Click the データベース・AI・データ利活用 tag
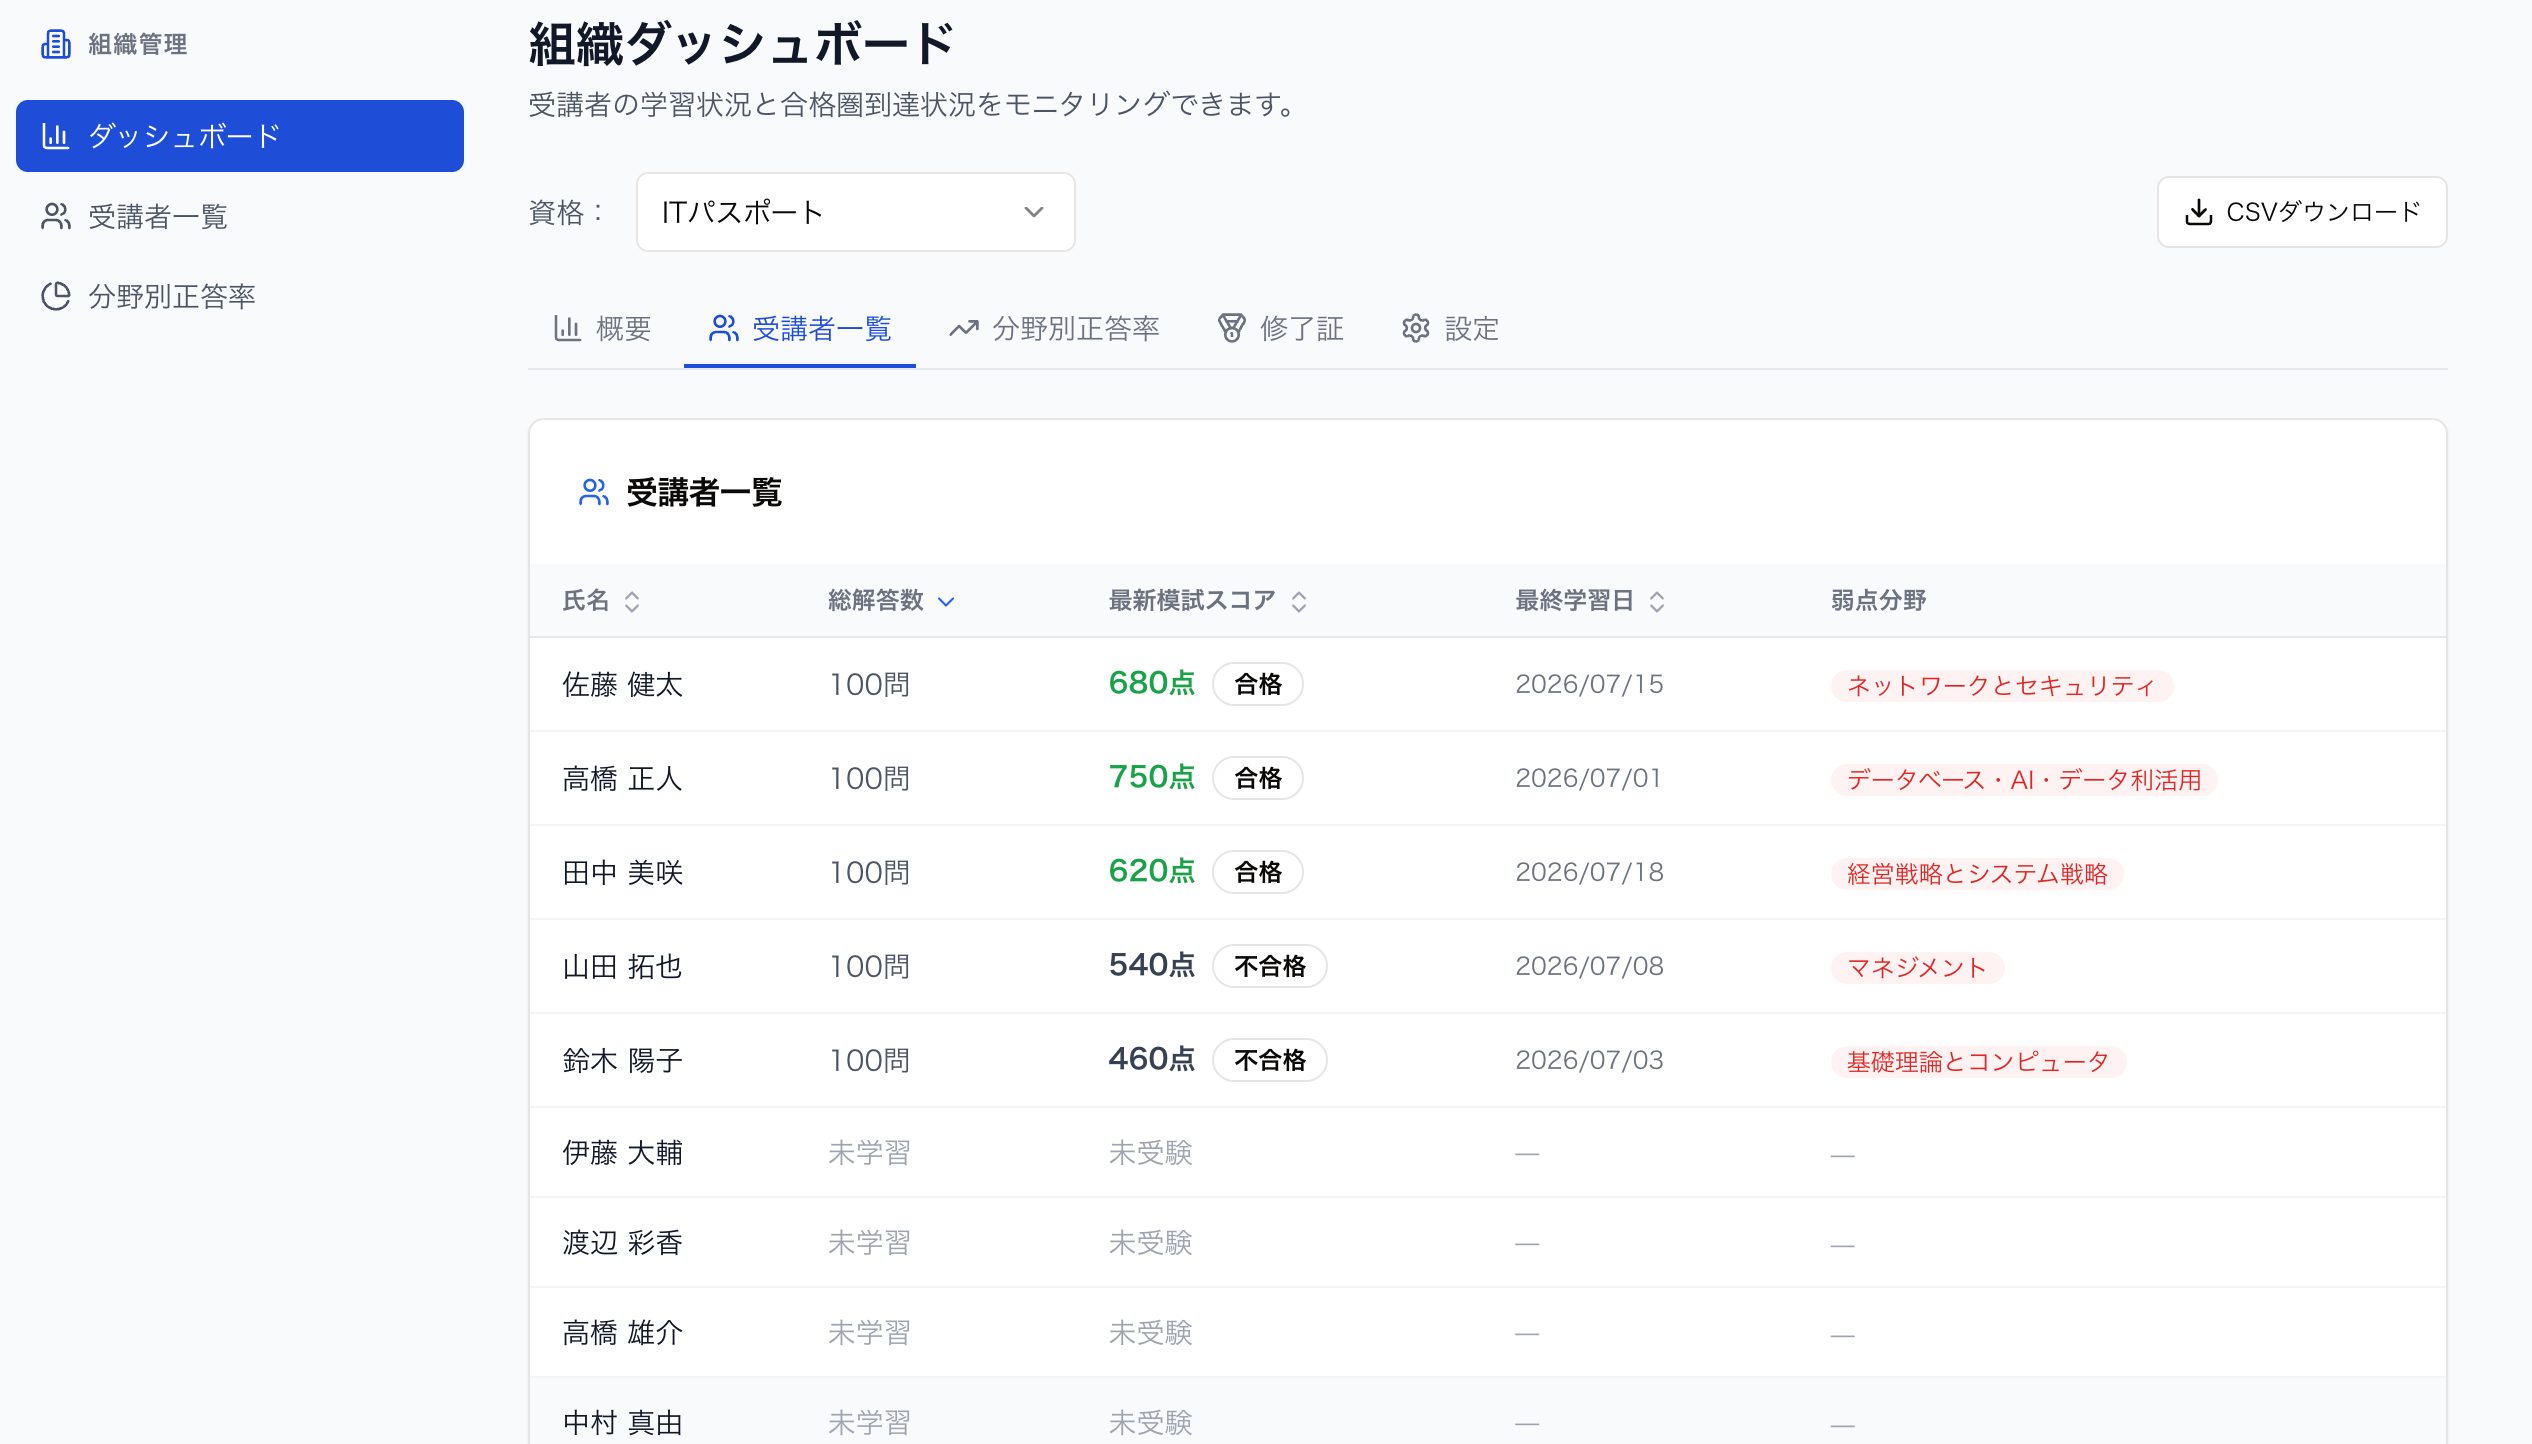The image size is (2532, 1444). pos(2024,779)
